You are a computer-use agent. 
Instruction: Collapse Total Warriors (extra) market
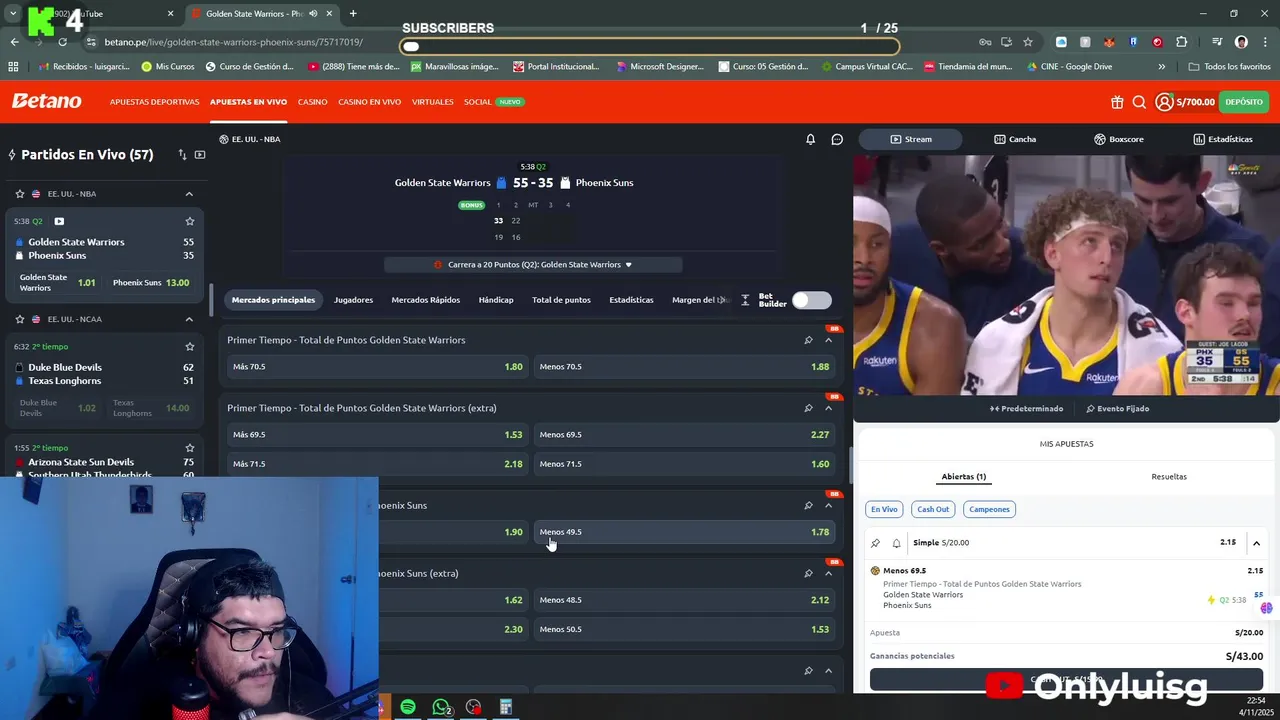pyautogui.click(x=828, y=408)
